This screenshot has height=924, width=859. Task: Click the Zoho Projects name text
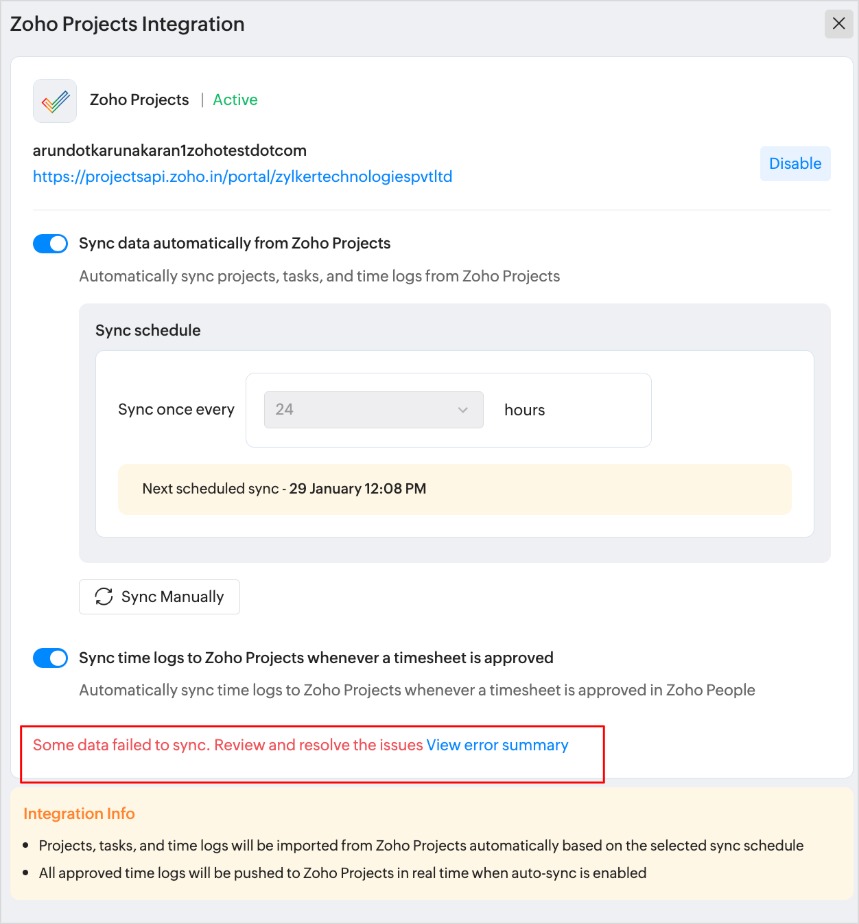pos(139,100)
